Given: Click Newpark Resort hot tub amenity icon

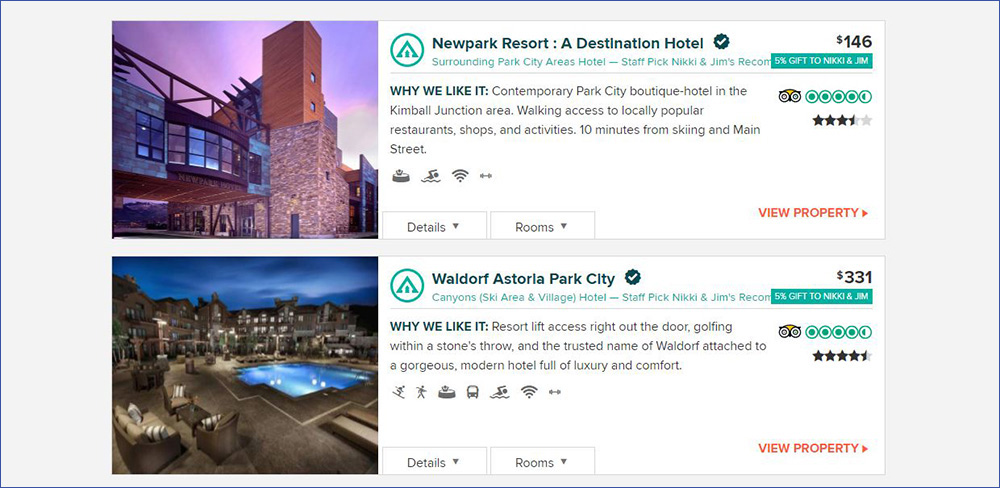Looking at the screenshot, I should 401,176.
